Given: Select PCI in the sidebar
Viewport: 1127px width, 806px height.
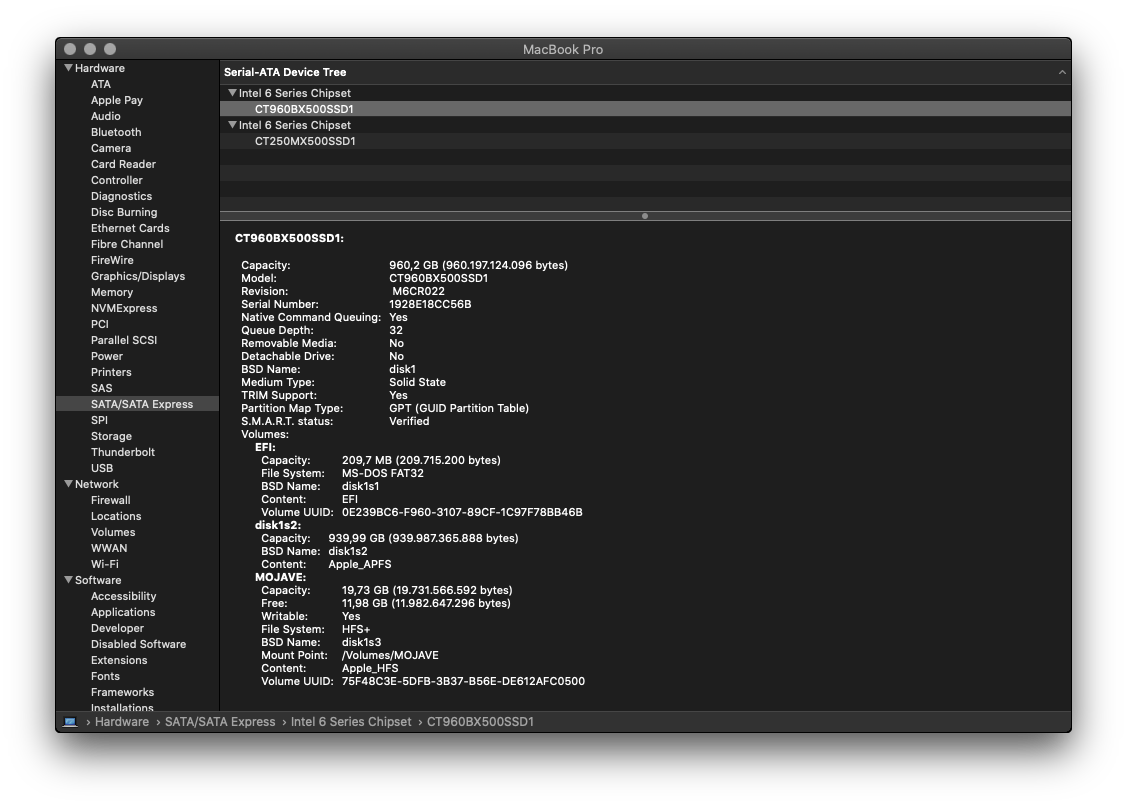Looking at the screenshot, I should [100, 324].
